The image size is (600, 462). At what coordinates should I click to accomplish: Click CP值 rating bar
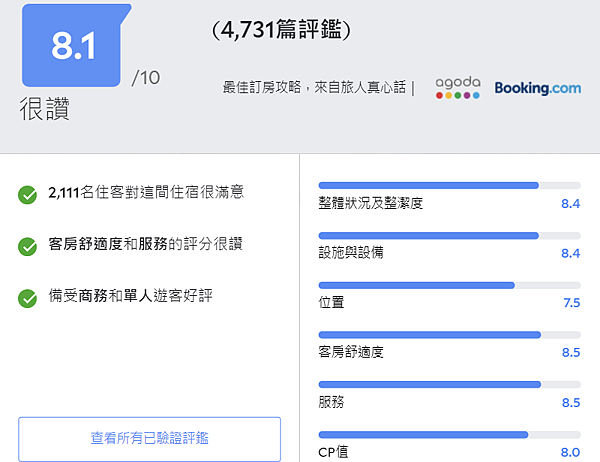click(x=449, y=434)
